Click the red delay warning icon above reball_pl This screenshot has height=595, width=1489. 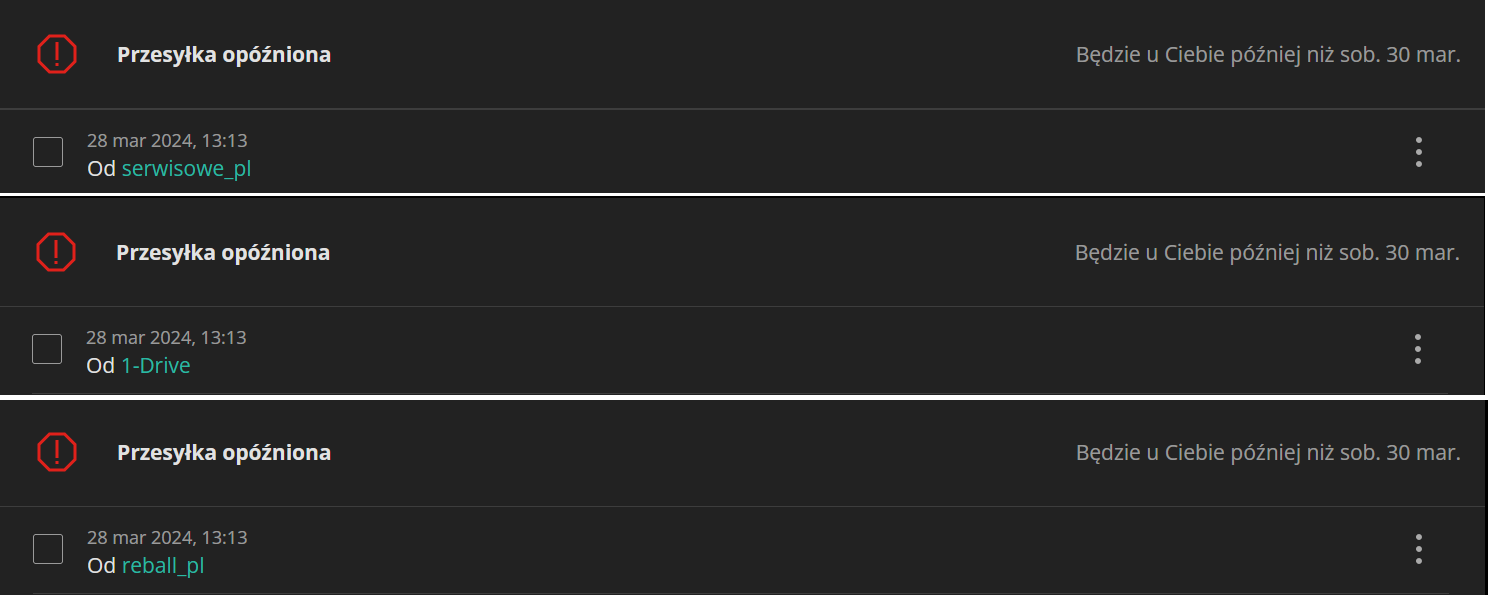(57, 452)
